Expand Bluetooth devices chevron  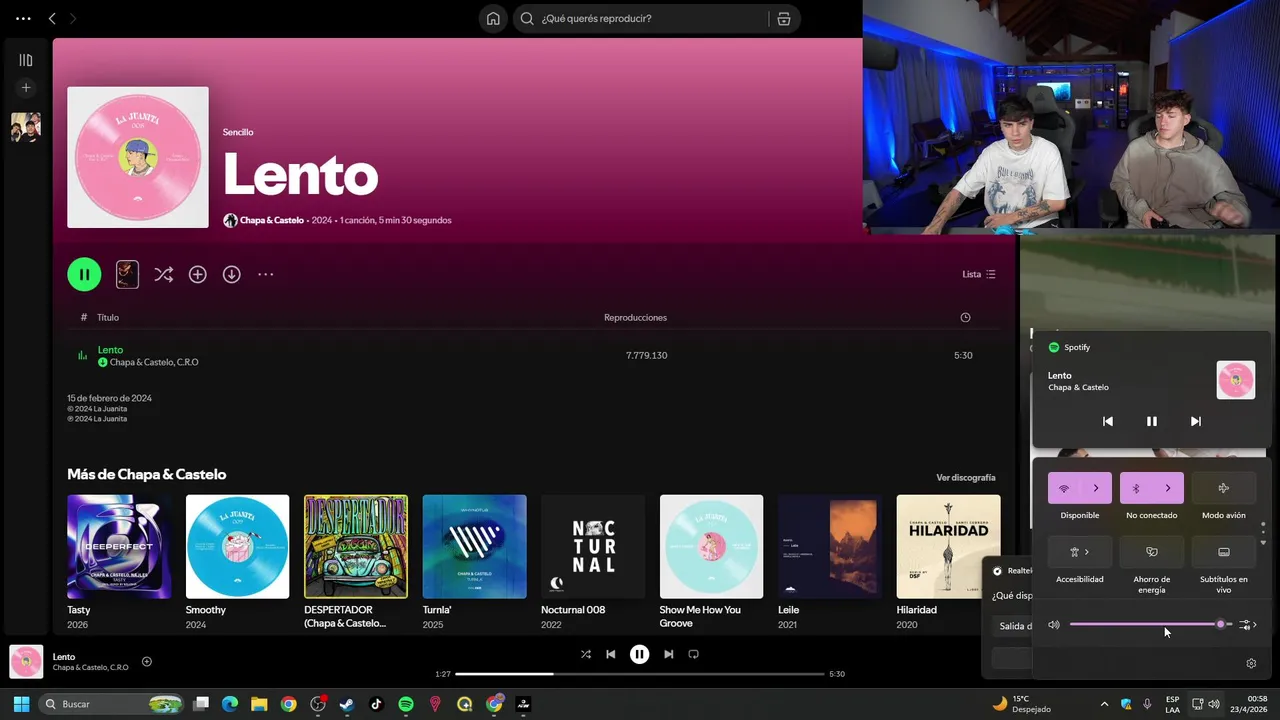[x=1168, y=488]
